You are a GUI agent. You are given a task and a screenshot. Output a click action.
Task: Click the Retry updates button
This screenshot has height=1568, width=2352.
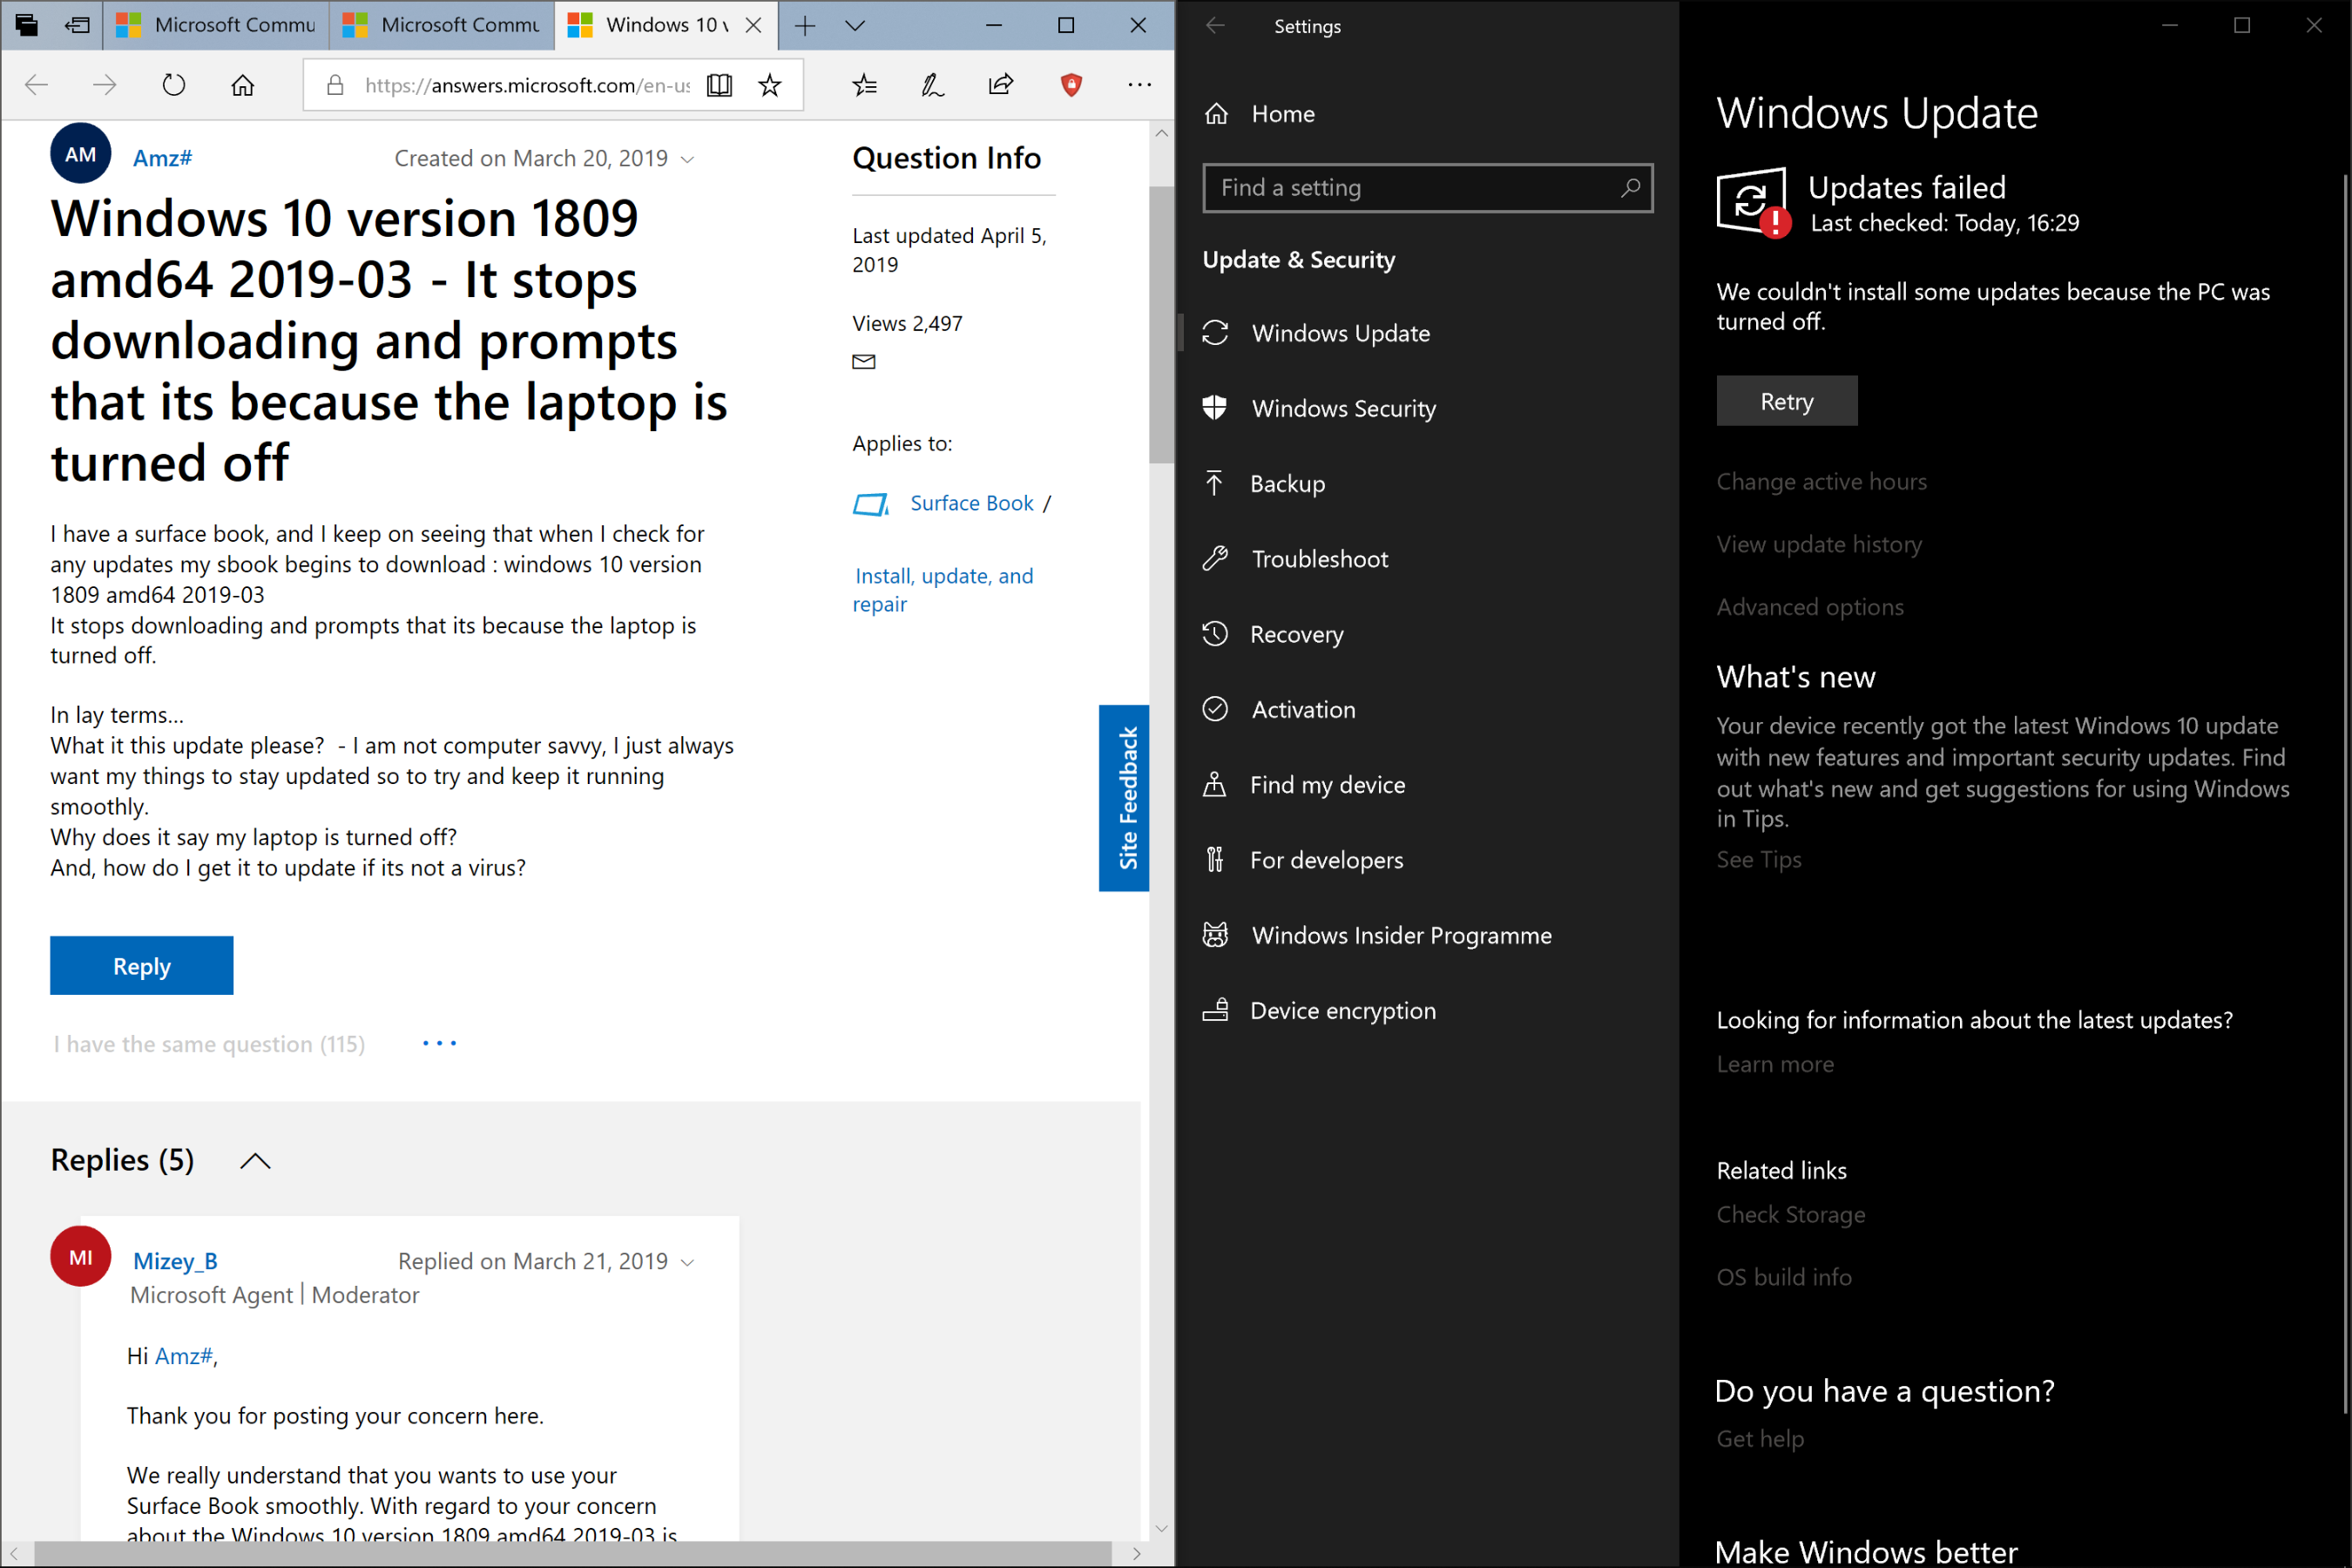click(1787, 401)
